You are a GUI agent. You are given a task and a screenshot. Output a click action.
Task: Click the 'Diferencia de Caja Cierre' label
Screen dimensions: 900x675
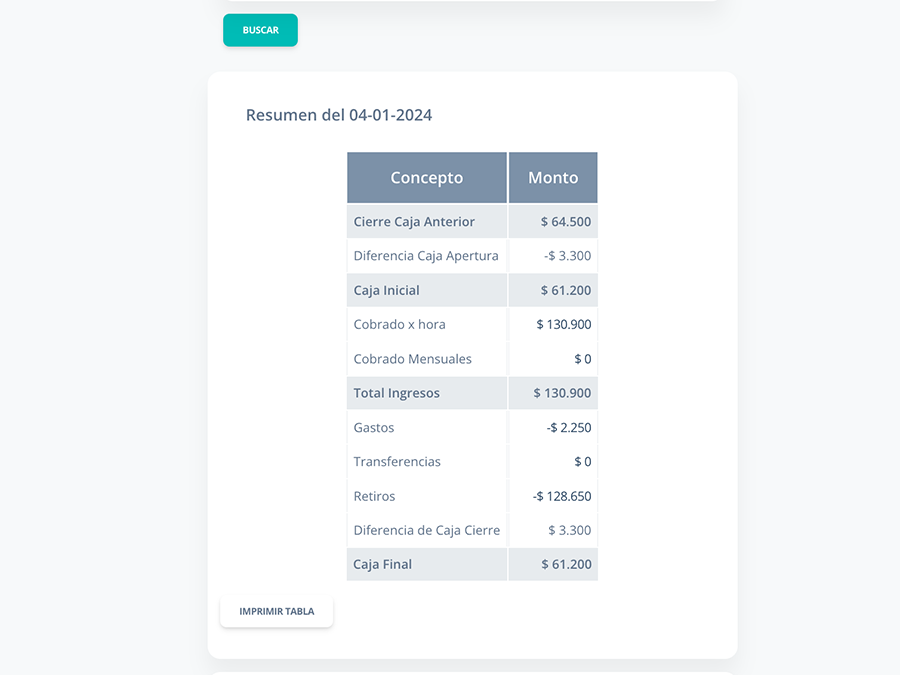[x=426, y=530]
